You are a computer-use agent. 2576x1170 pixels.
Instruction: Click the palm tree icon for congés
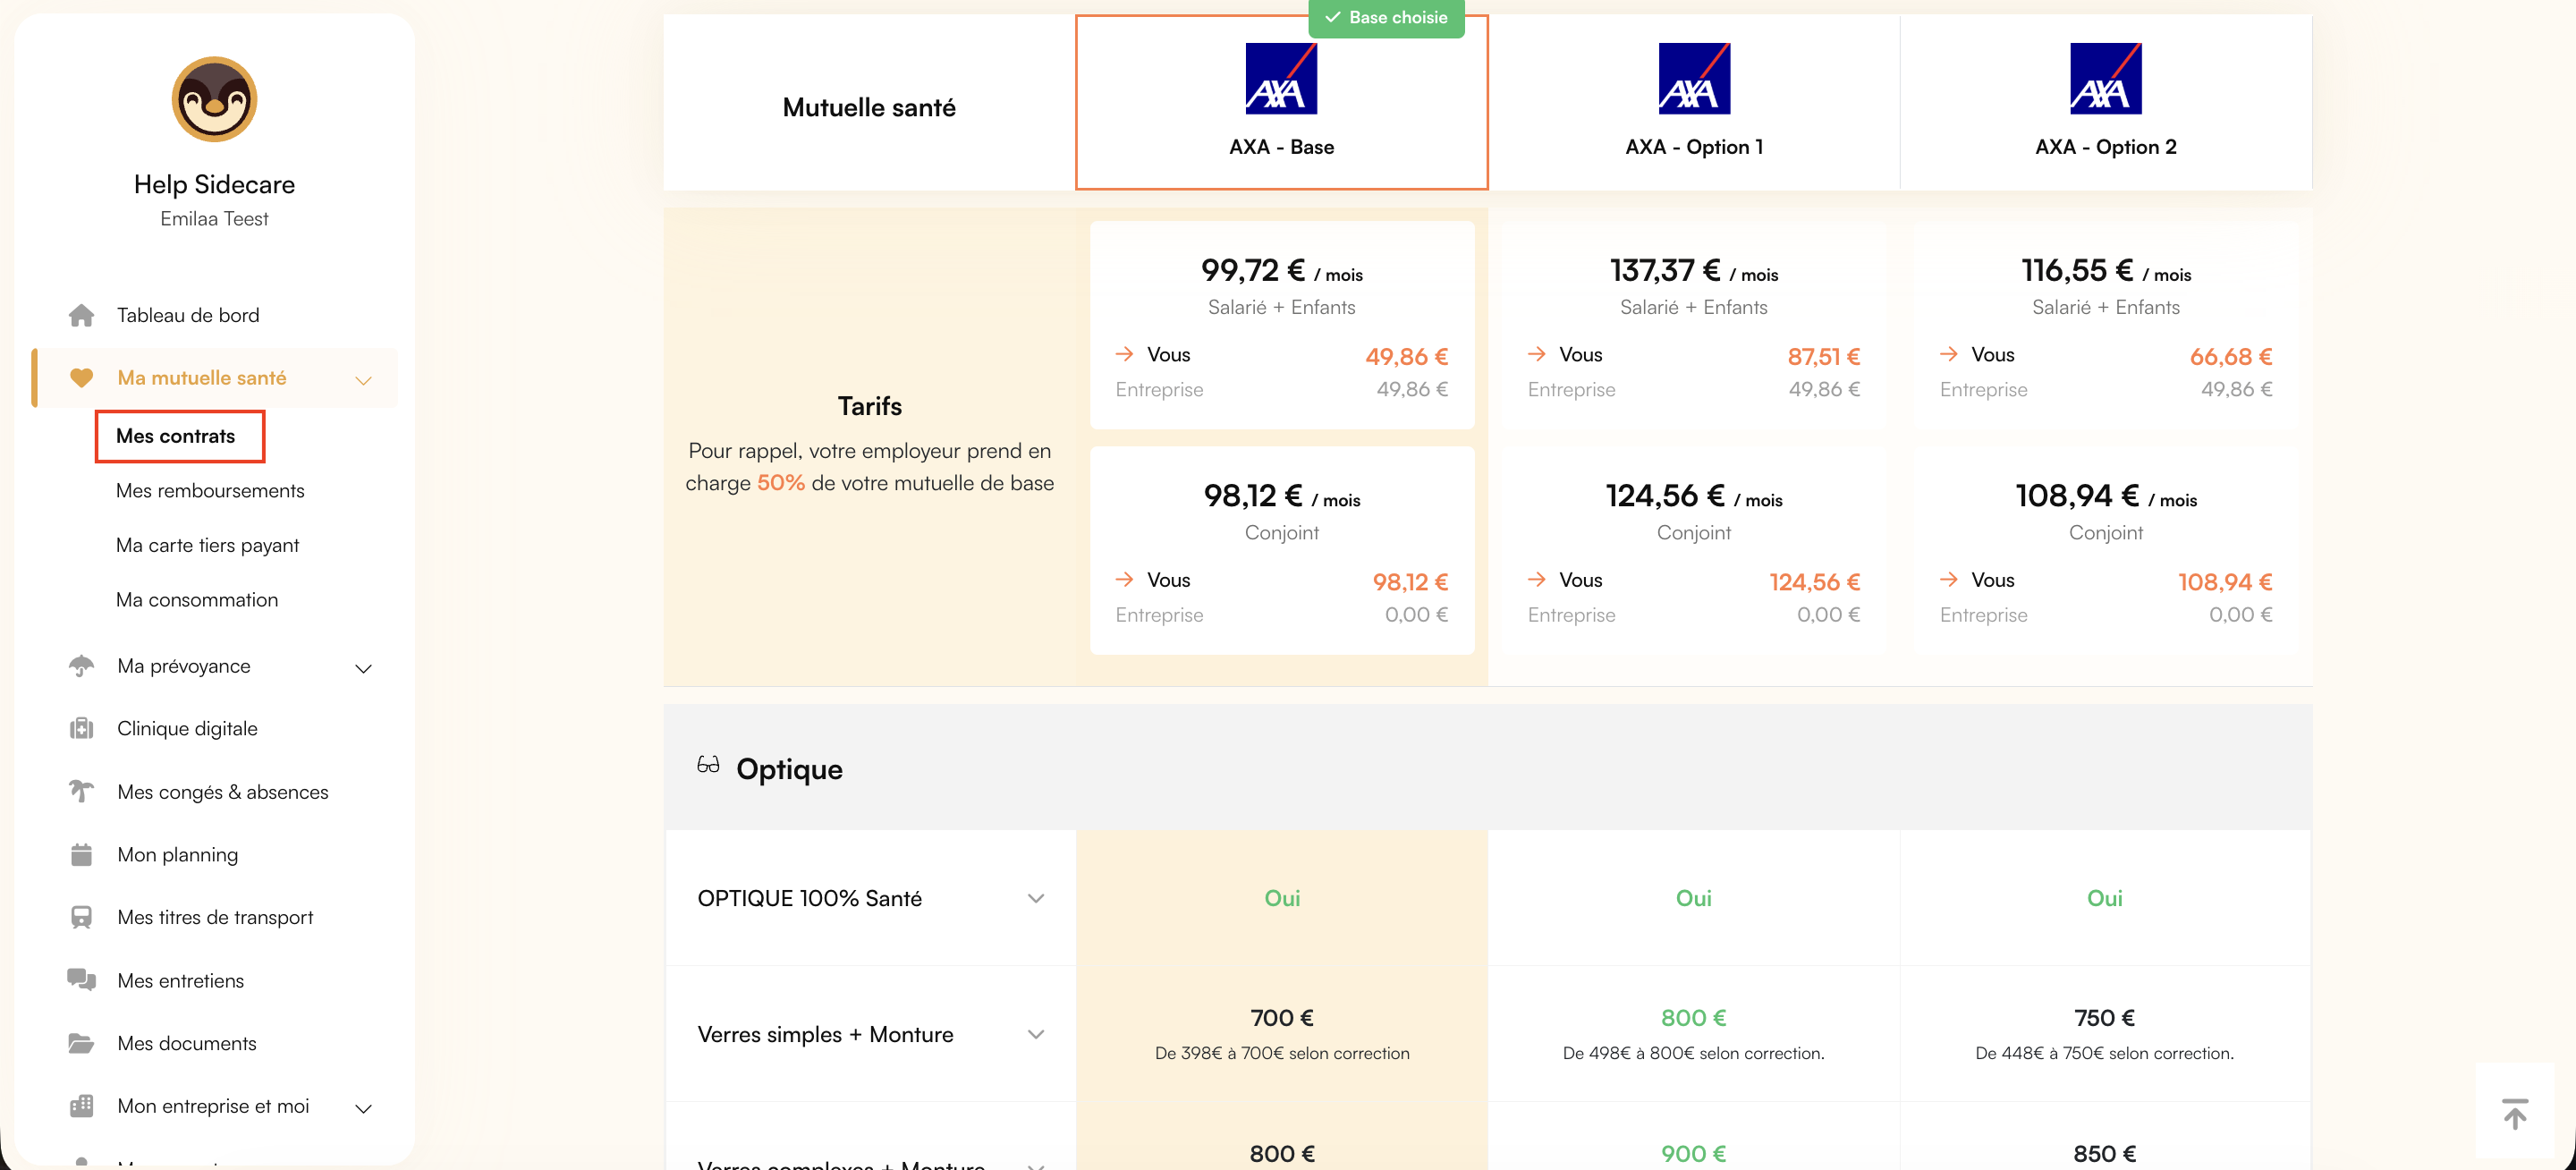coord(82,792)
